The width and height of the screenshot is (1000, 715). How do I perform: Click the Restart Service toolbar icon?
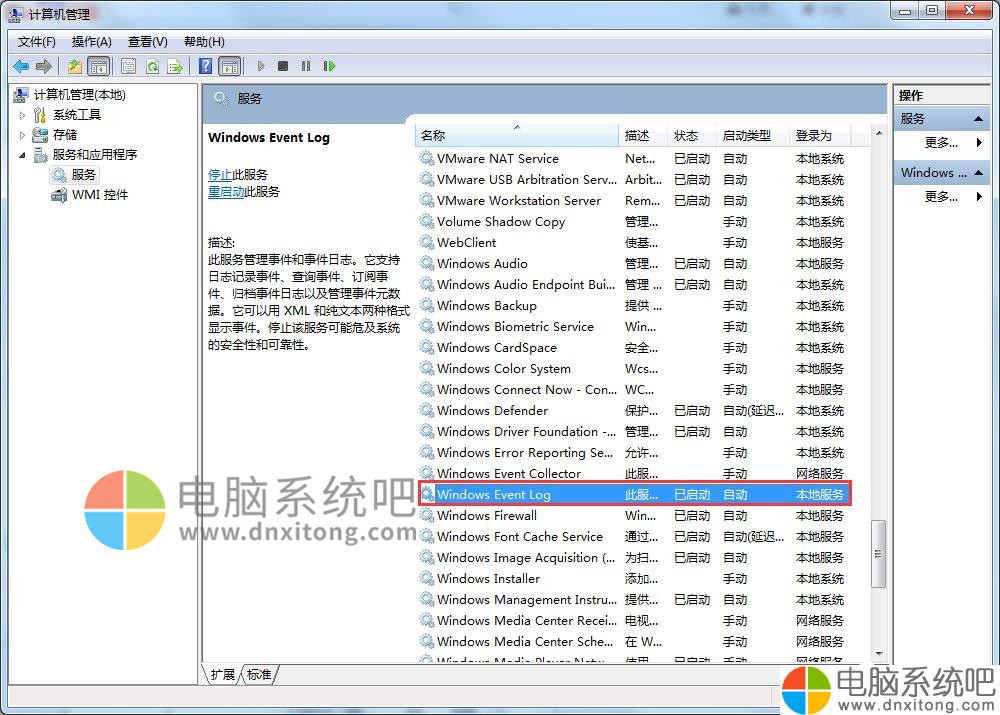(x=329, y=66)
